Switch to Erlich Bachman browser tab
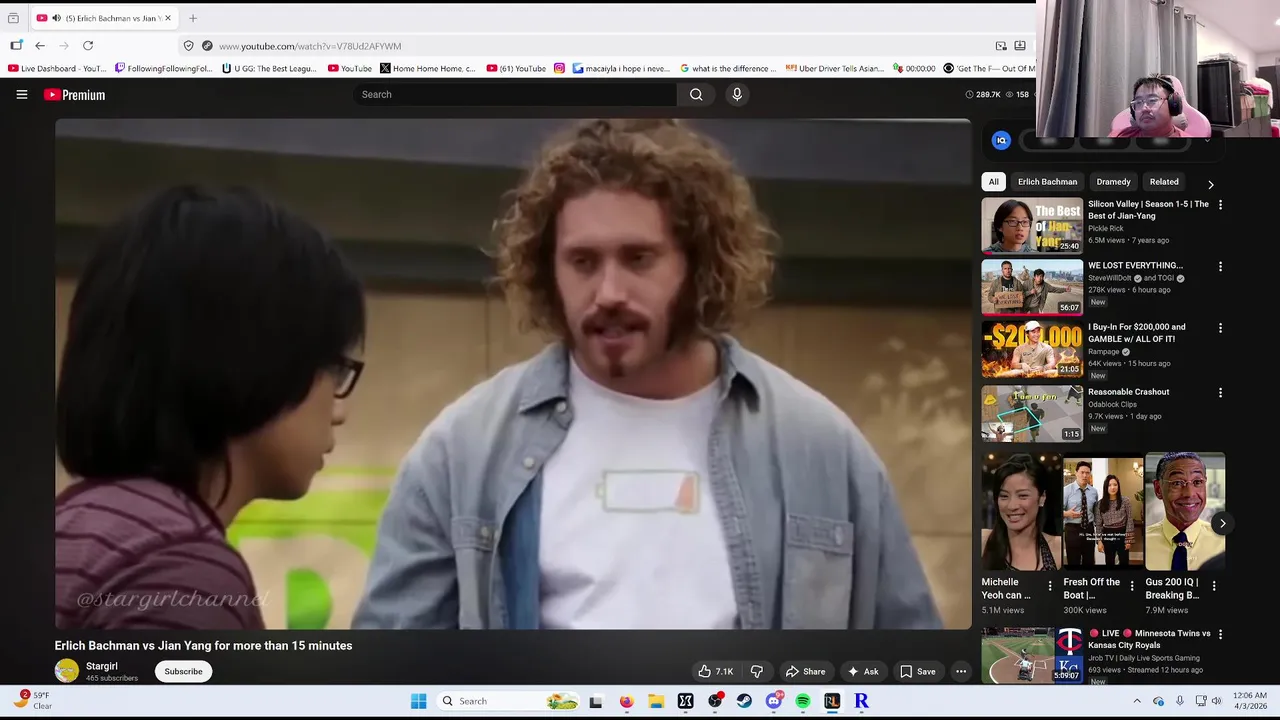 coord(103,18)
